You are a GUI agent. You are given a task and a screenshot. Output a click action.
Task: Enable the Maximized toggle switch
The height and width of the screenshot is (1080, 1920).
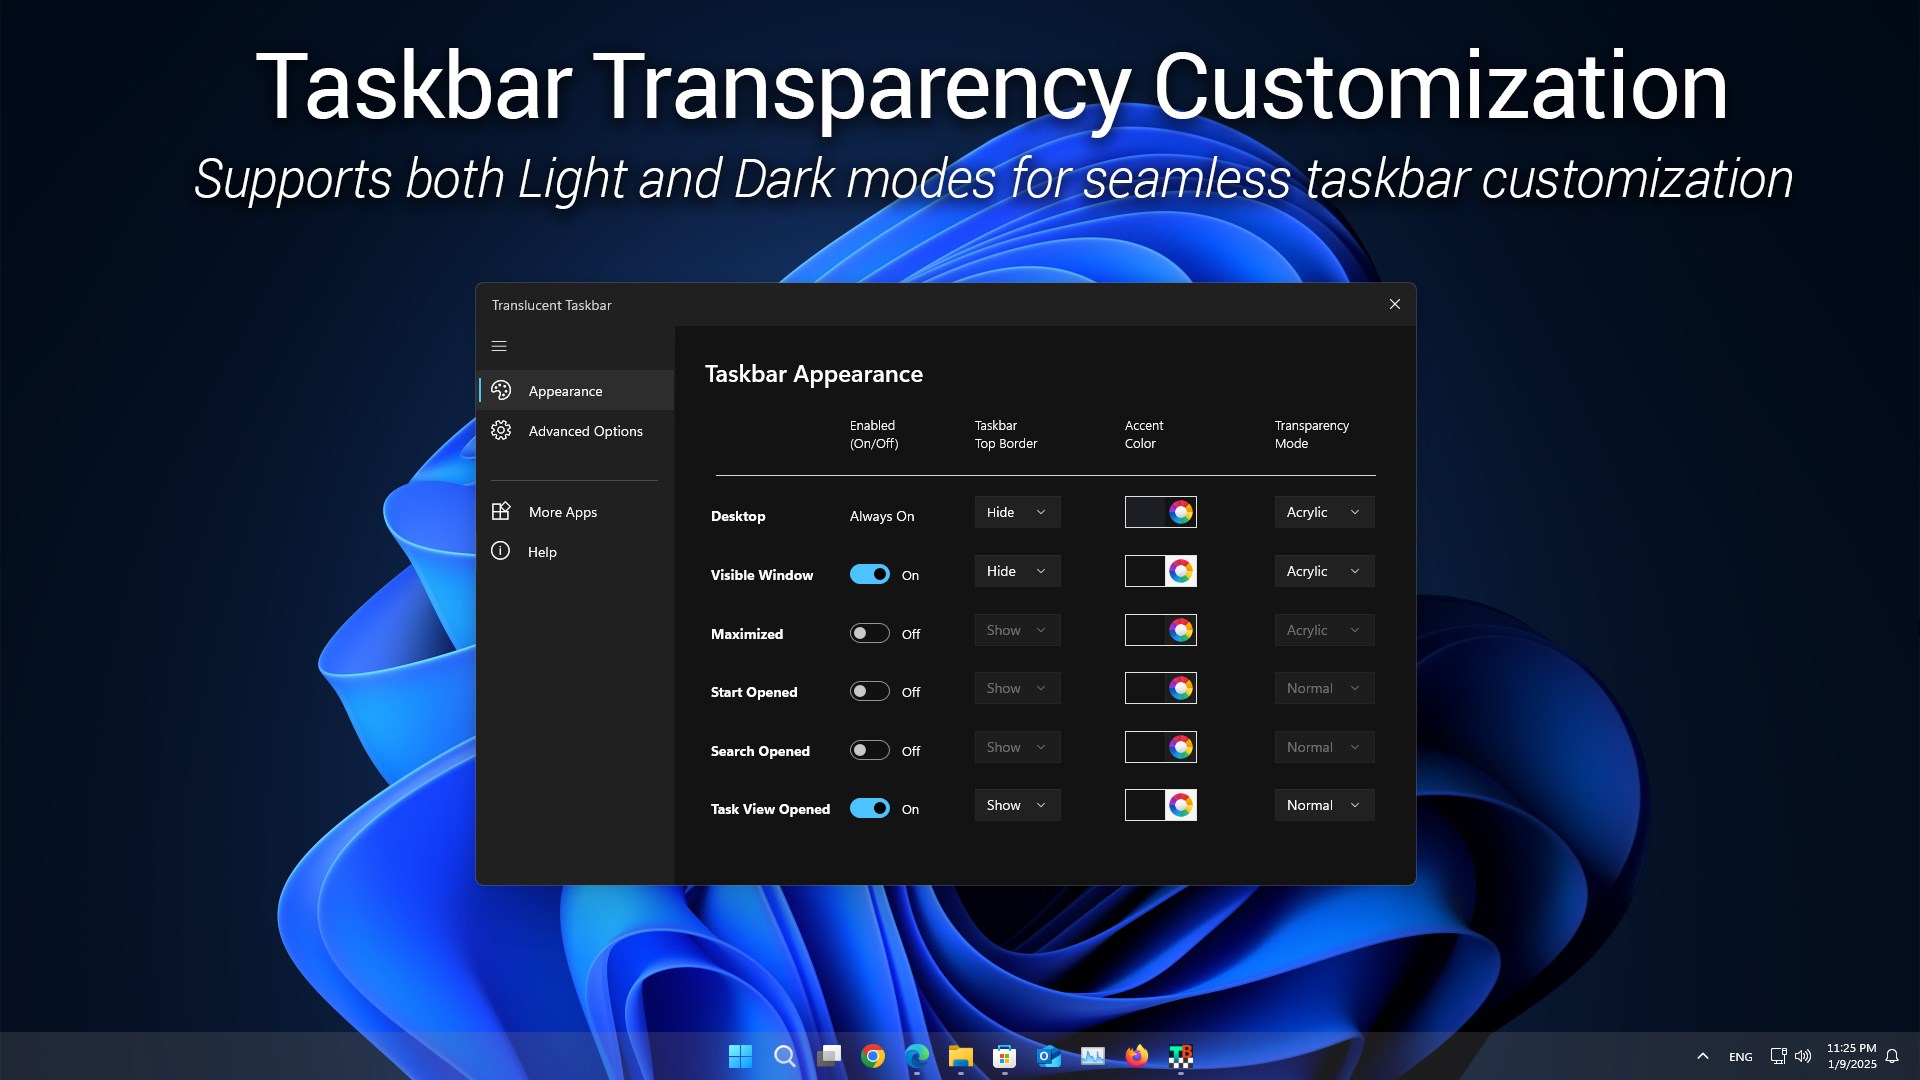[869, 633]
